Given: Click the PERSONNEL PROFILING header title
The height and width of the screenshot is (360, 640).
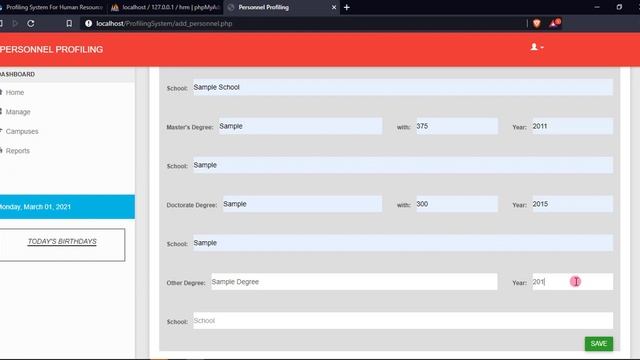Looking at the screenshot, I should click(51, 49).
